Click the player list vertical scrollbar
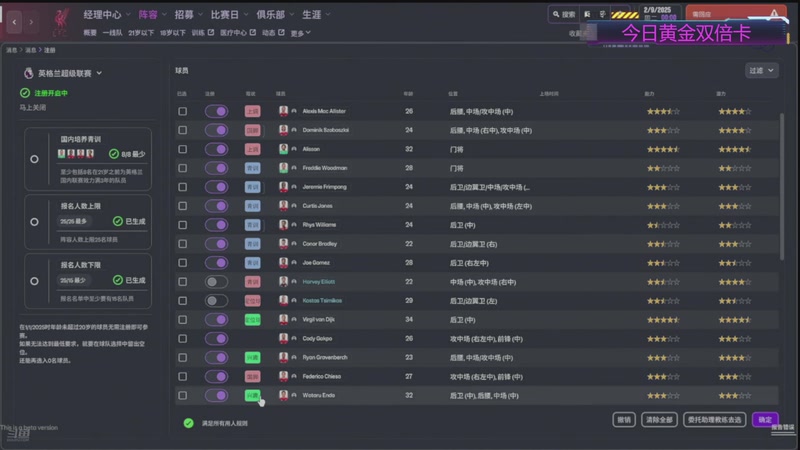800x450 pixels. click(781, 186)
